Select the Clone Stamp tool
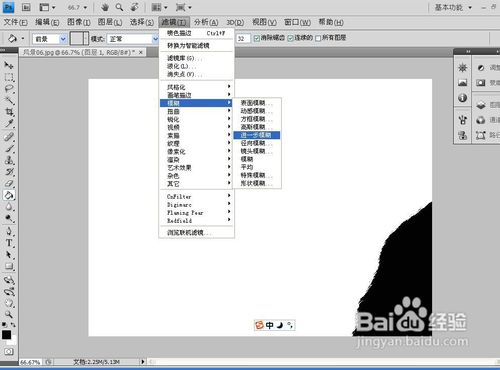Screen dimensions: 500x370 [9, 160]
